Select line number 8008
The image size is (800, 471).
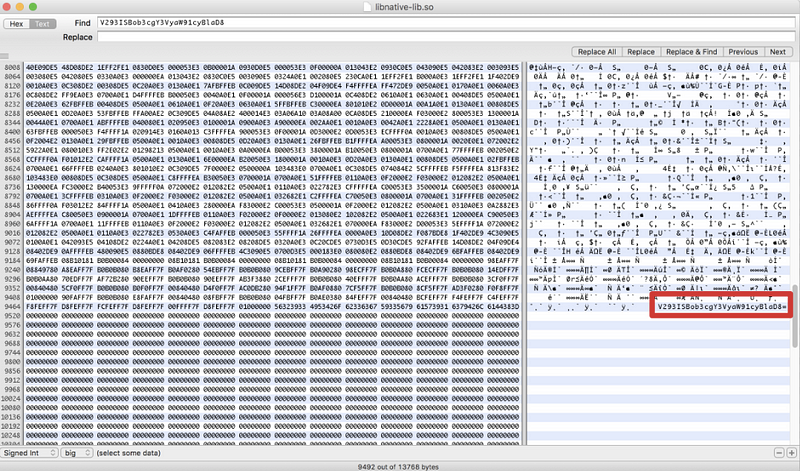(12, 67)
